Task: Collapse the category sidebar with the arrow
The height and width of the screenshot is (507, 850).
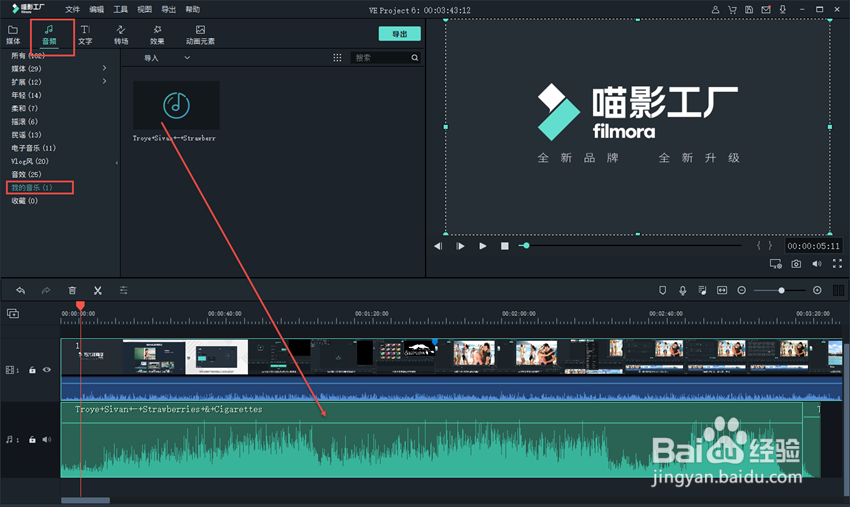Action: 117,163
